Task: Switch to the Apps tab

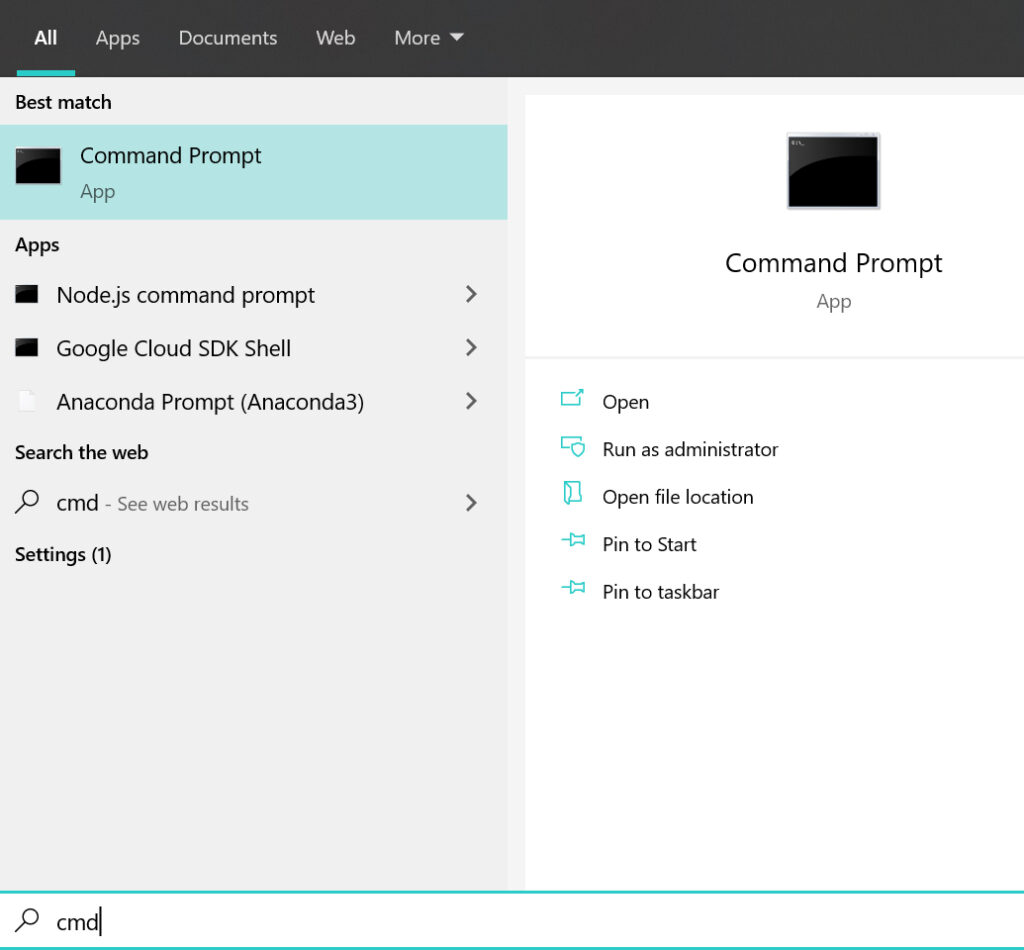Action: tap(117, 38)
